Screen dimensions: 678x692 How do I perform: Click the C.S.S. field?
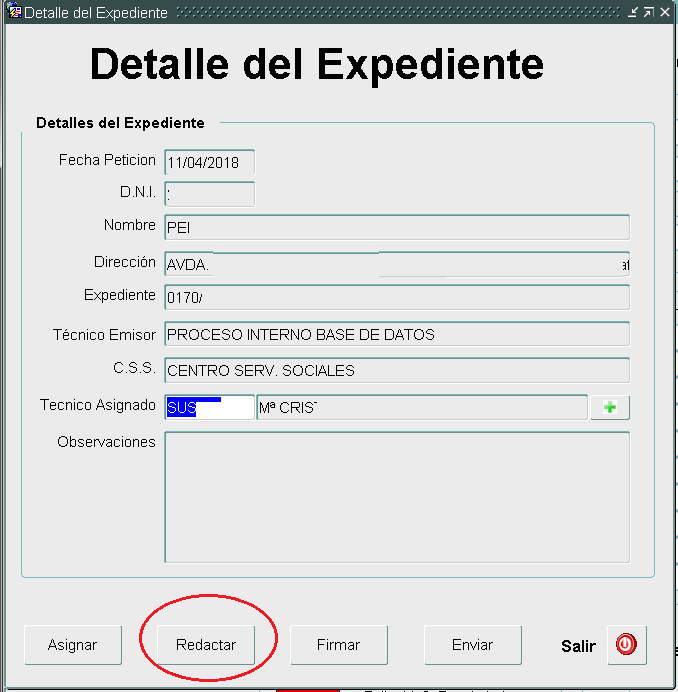click(397, 370)
